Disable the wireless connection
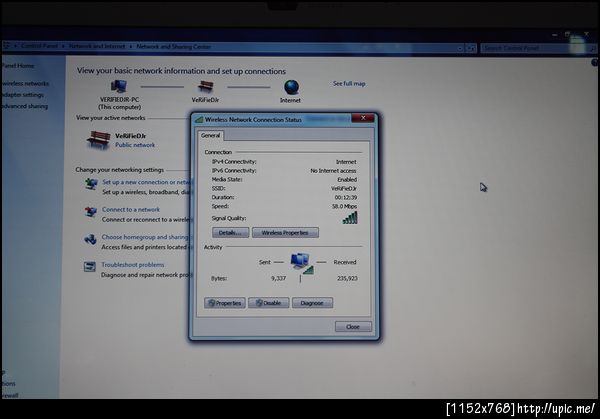This screenshot has height=419, width=600. point(269,303)
